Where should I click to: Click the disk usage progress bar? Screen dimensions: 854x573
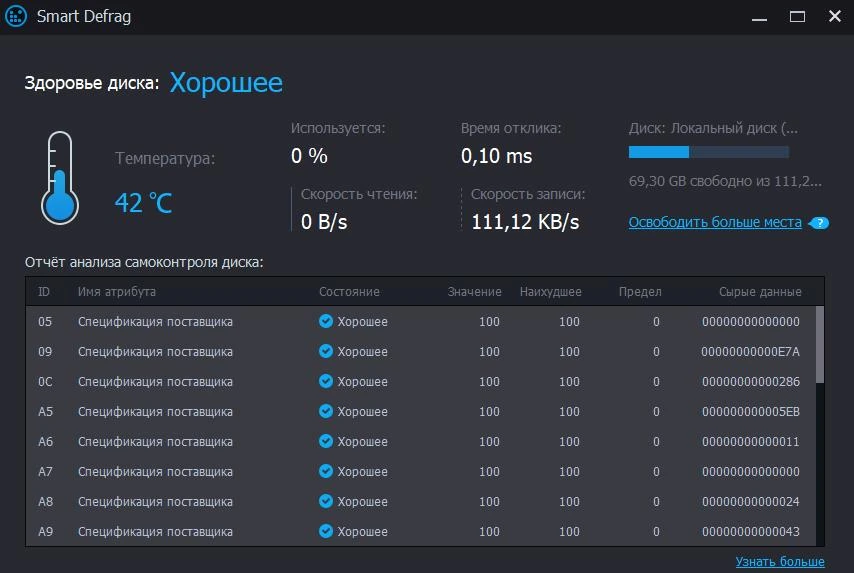pyautogui.click(x=709, y=152)
